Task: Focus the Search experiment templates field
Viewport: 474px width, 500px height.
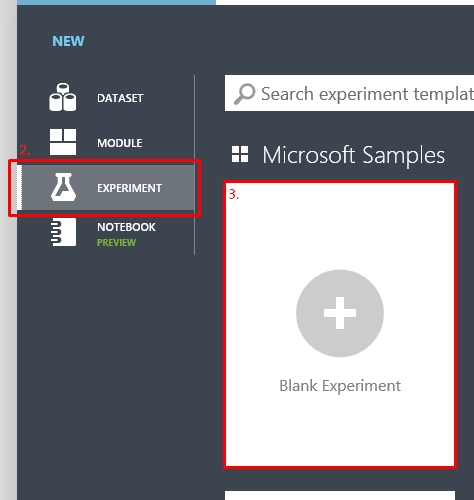Action: pyautogui.click(x=349, y=93)
